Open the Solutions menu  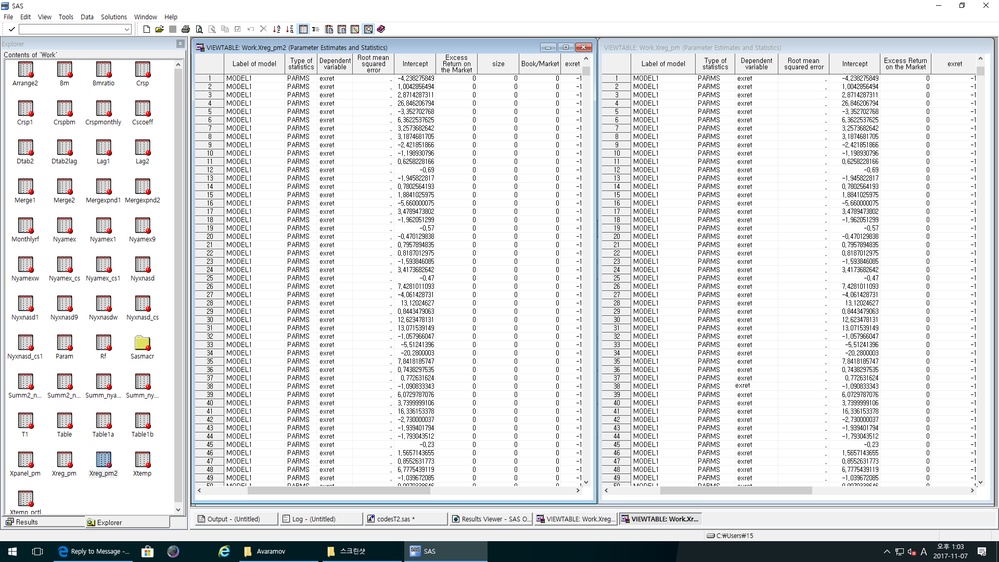(x=114, y=17)
